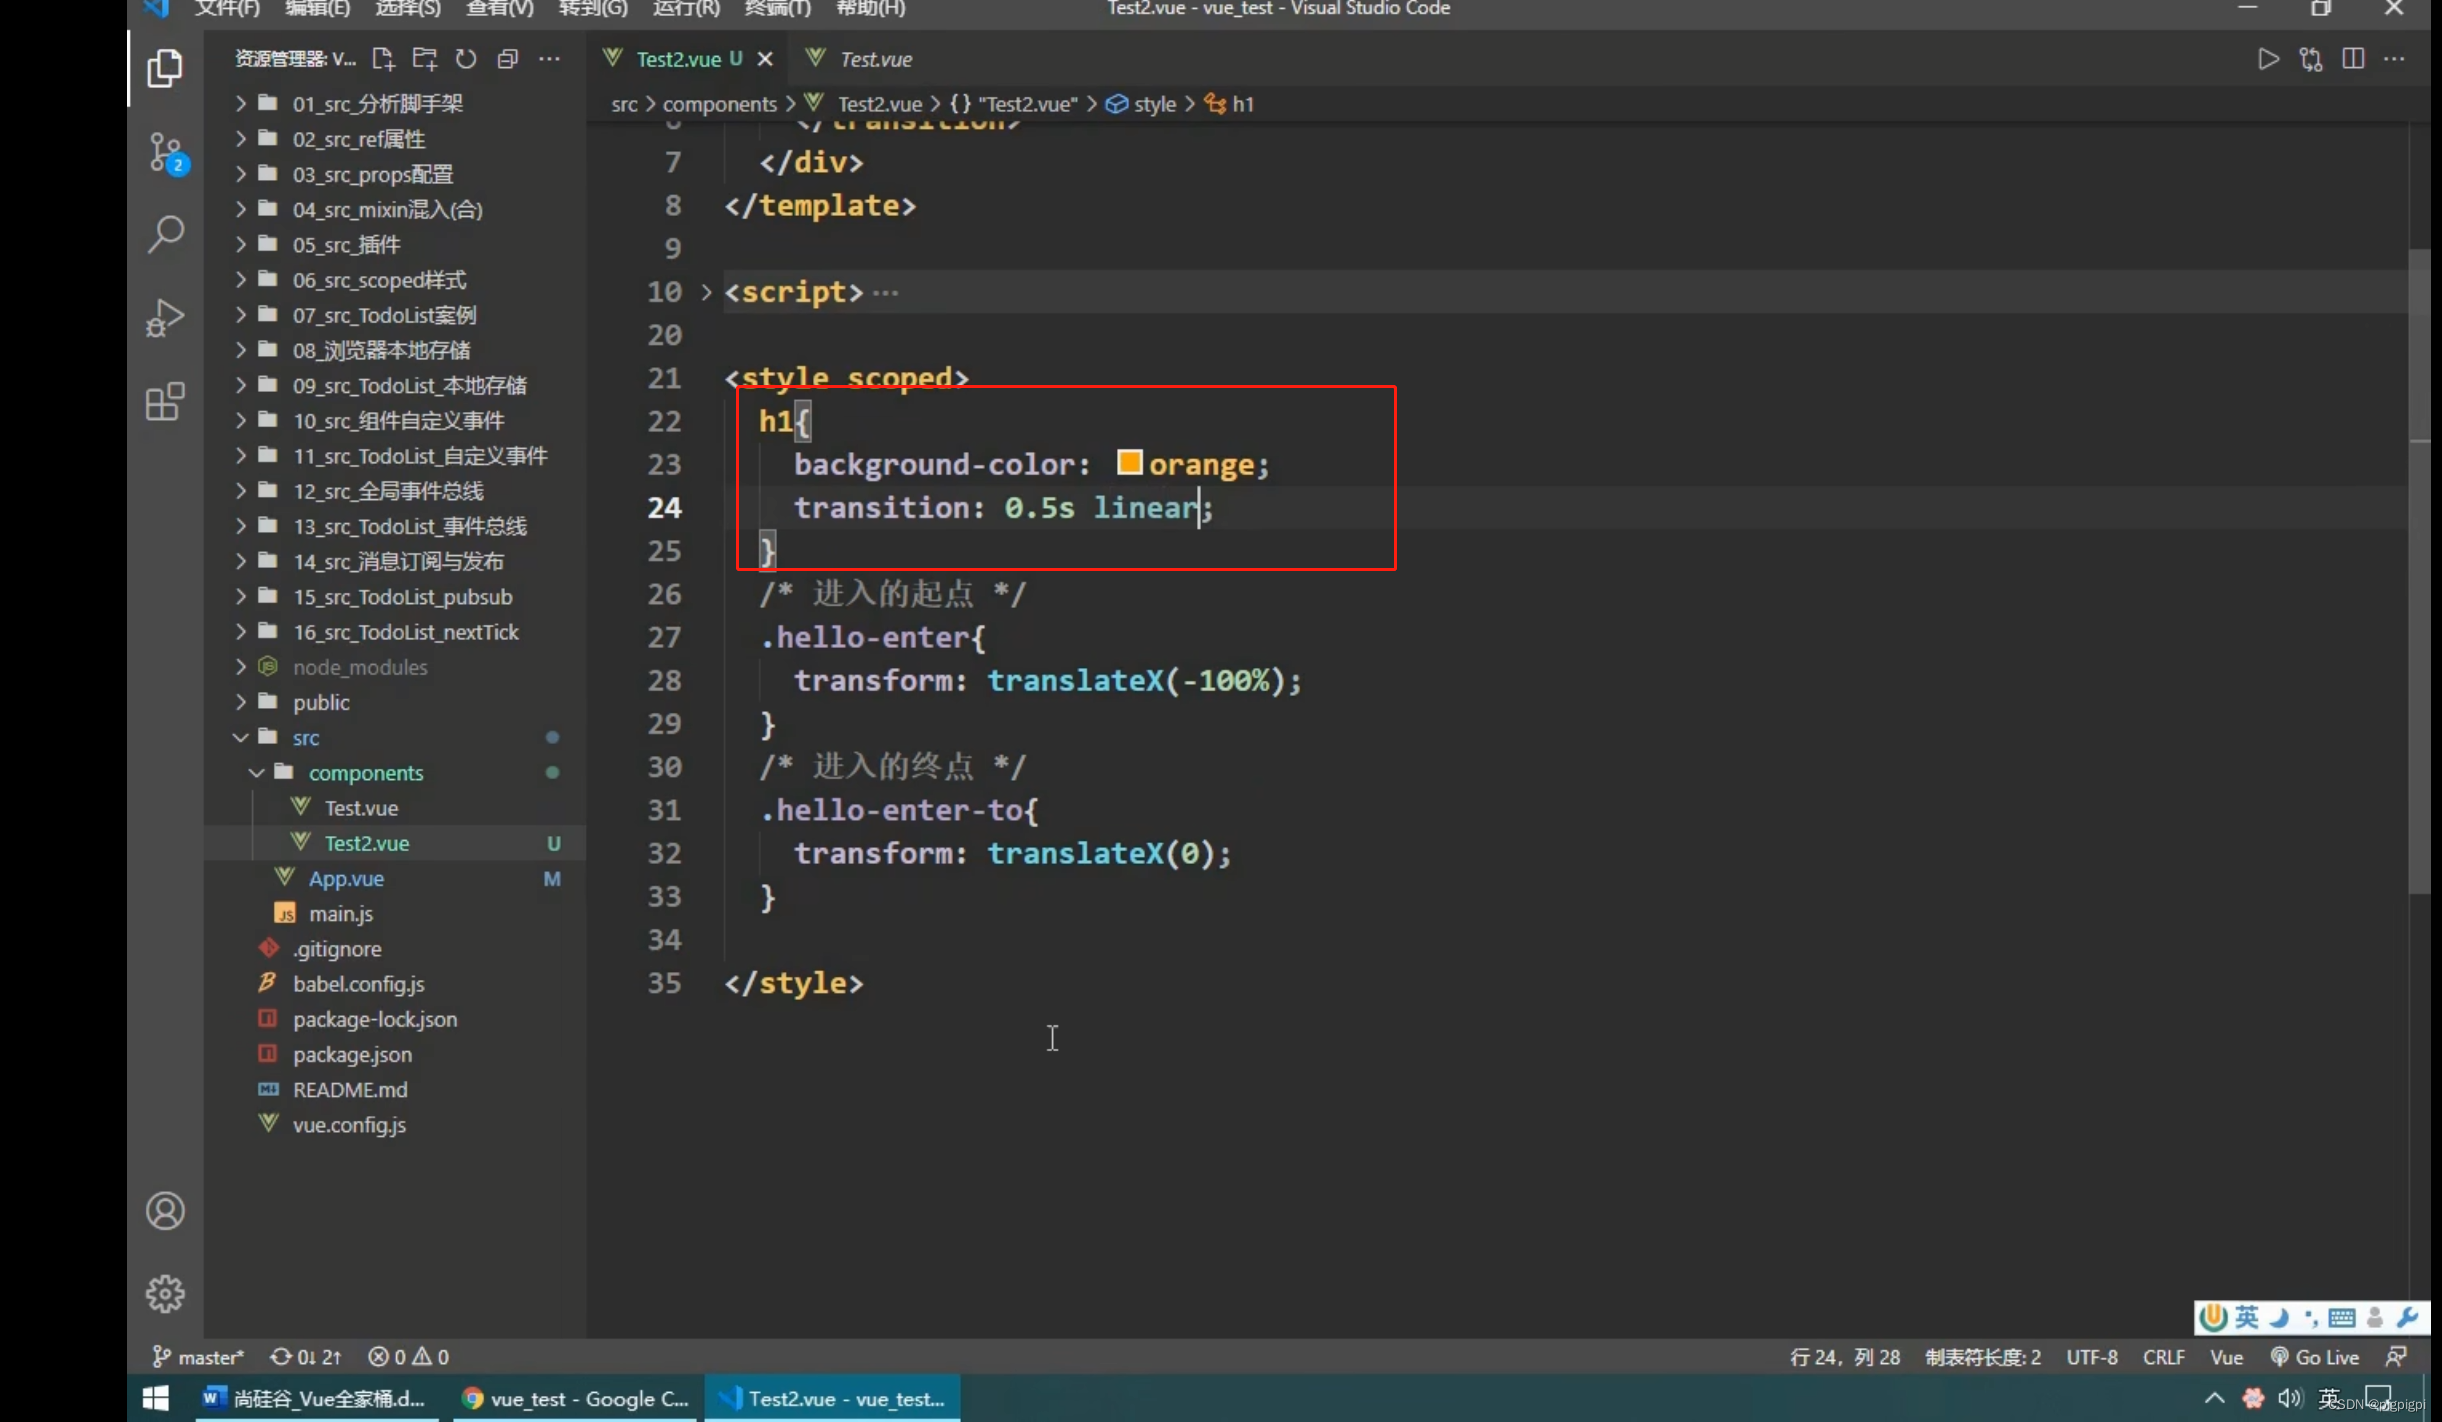The height and width of the screenshot is (1422, 2442).
Task: Open the Explorer view in activity bar
Action: (x=165, y=69)
